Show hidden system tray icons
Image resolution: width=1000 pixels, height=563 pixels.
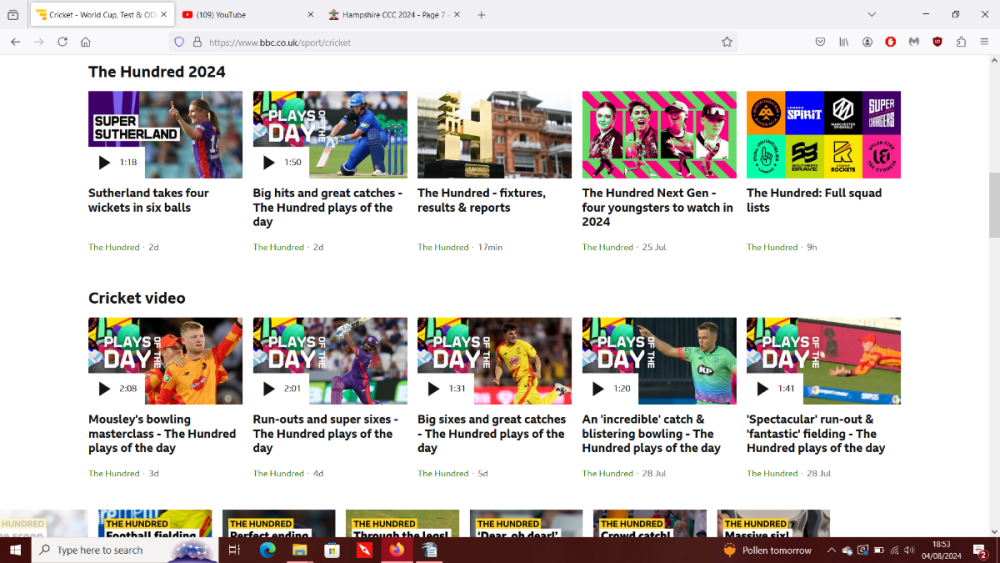(x=830, y=550)
